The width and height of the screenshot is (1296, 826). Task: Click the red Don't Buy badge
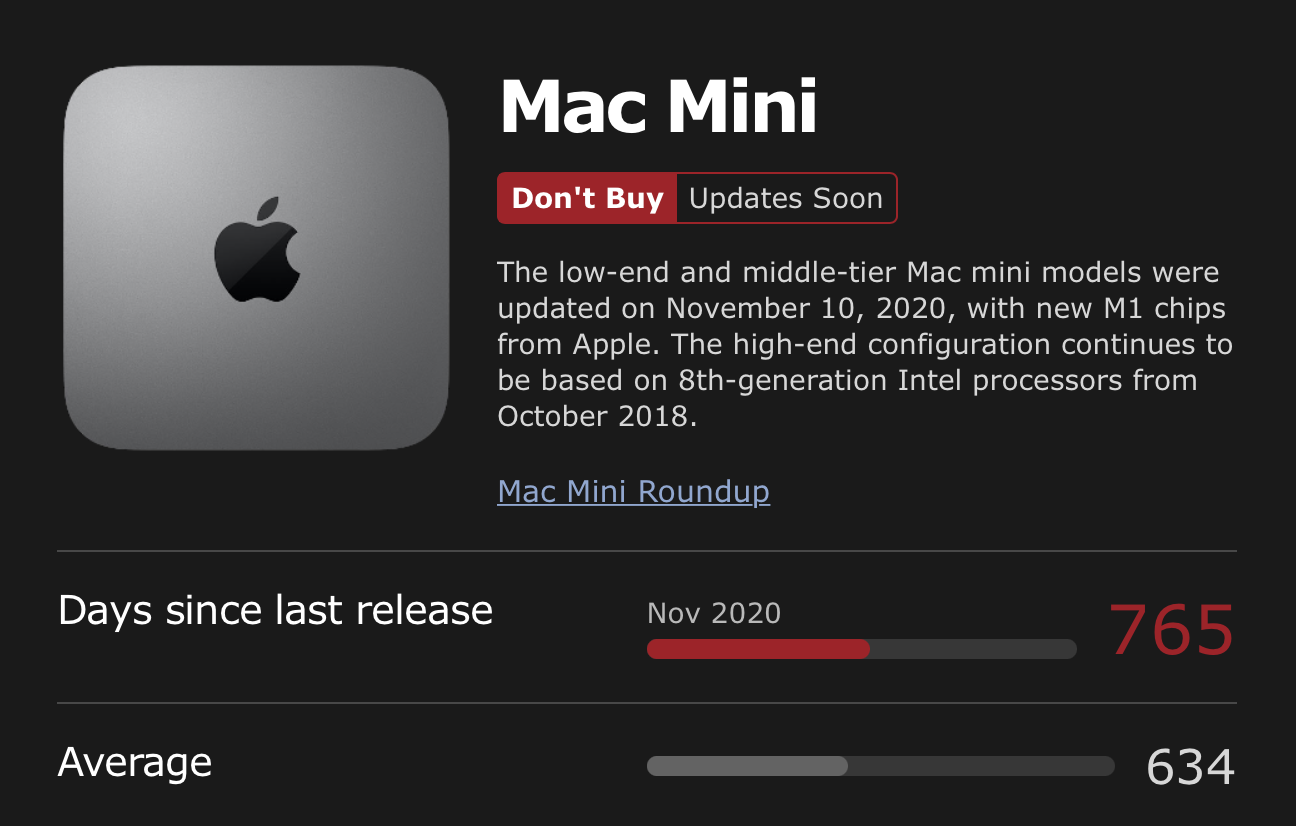587,198
